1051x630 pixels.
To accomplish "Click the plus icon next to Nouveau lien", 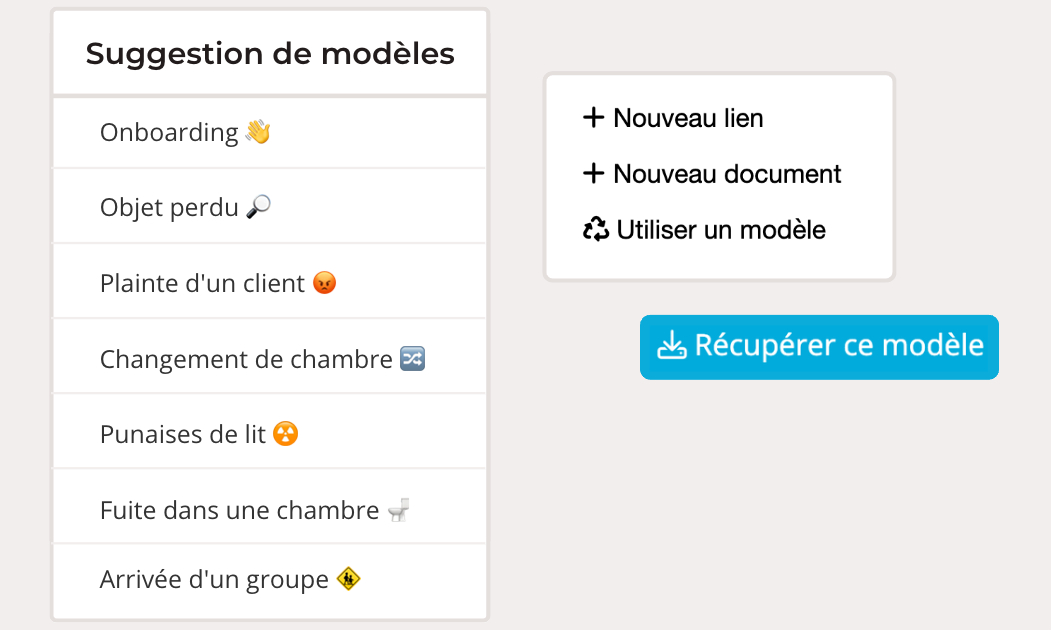I will tap(593, 118).
